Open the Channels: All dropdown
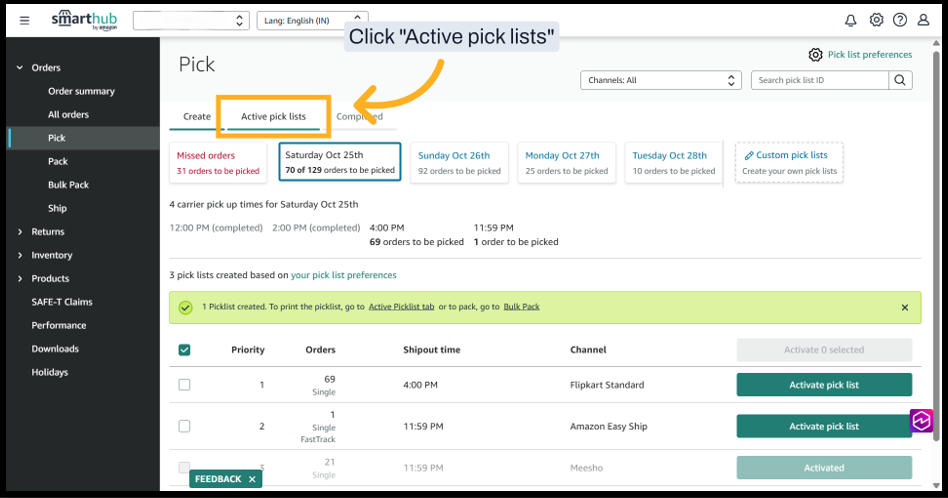 click(x=661, y=80)
